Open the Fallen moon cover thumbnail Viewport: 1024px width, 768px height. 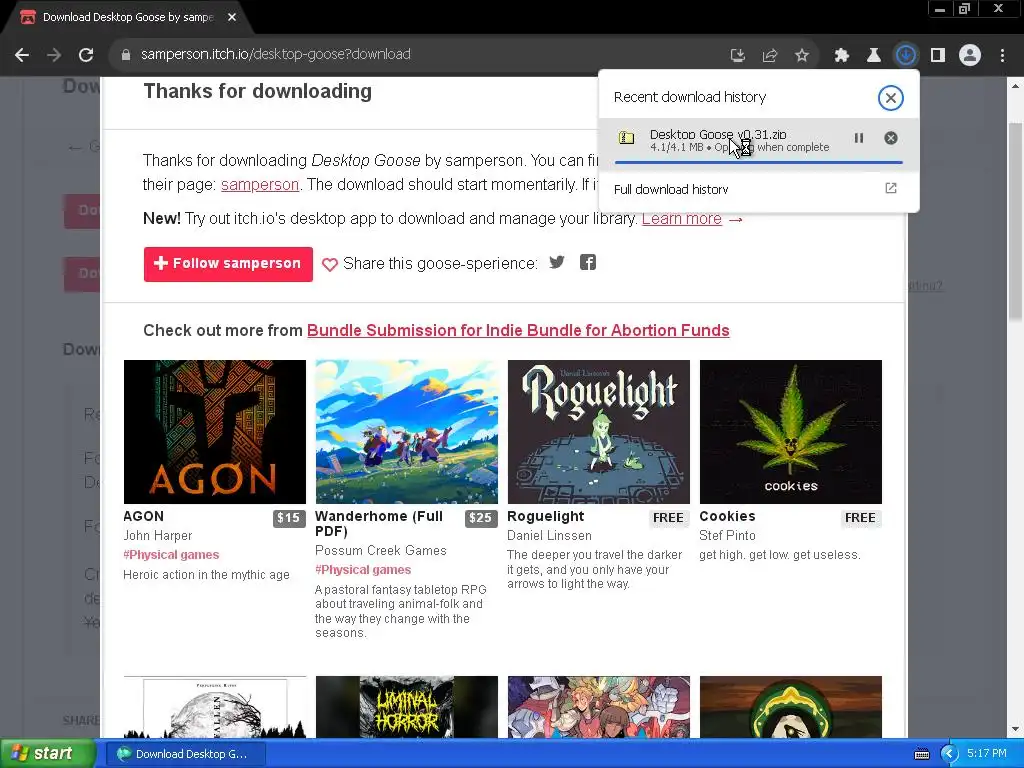215,707
